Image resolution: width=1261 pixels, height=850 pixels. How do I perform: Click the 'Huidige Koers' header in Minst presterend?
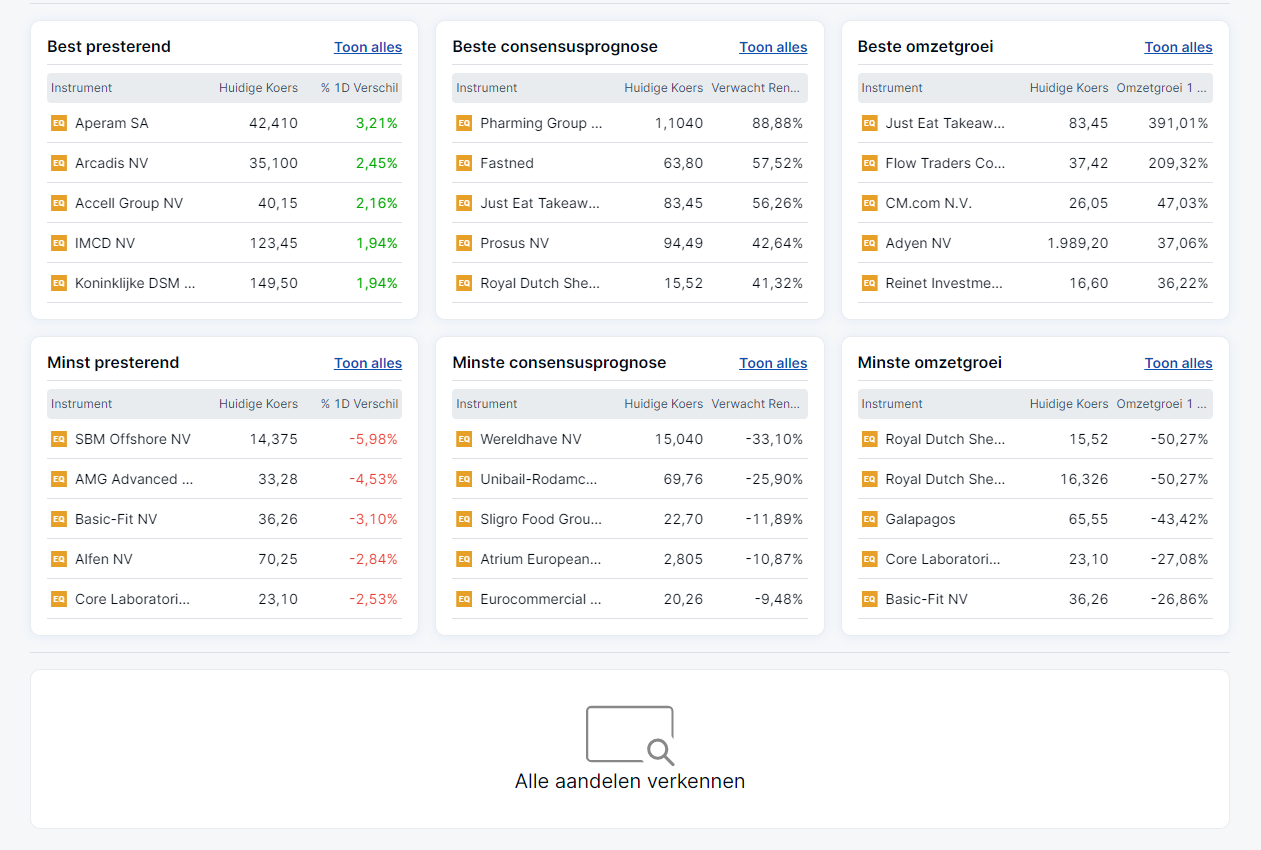[258, 404]
